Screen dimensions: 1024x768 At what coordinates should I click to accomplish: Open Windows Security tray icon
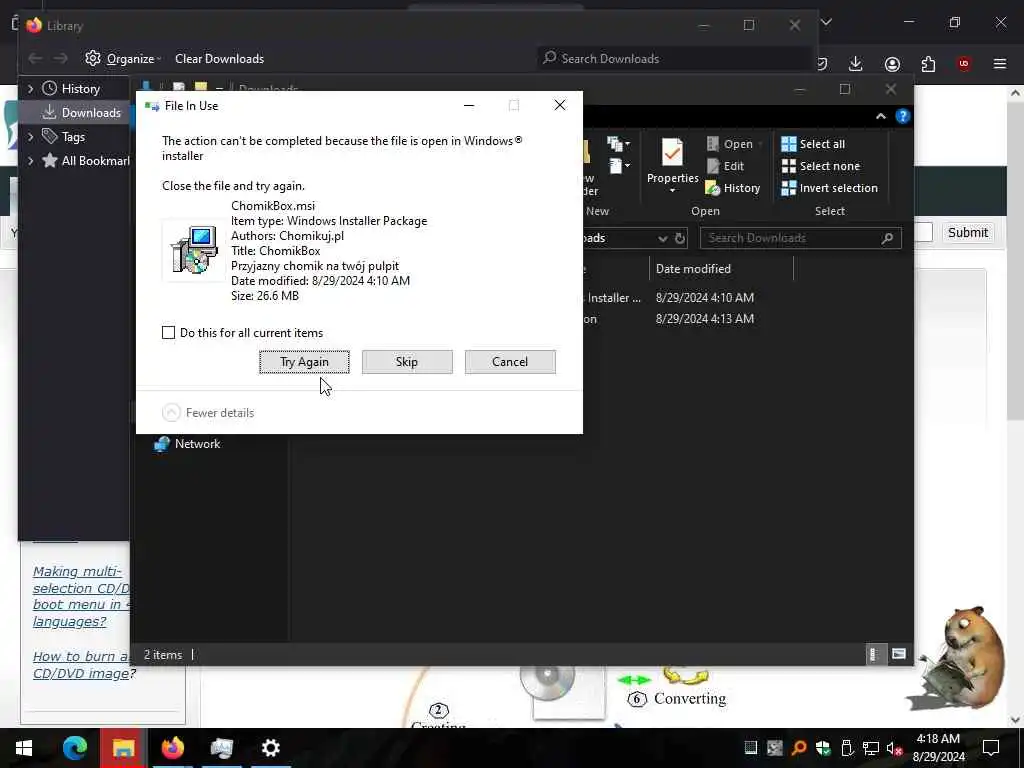(823, 748)
